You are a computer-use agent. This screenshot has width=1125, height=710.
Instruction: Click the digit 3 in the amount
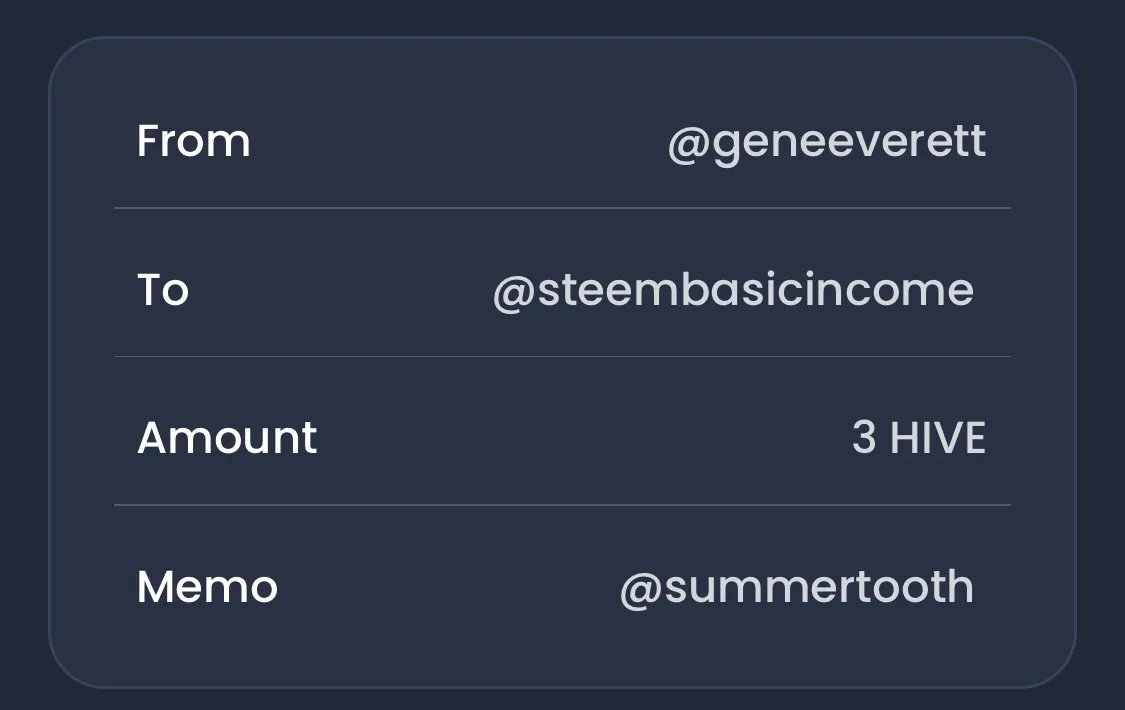coord(864,437)
